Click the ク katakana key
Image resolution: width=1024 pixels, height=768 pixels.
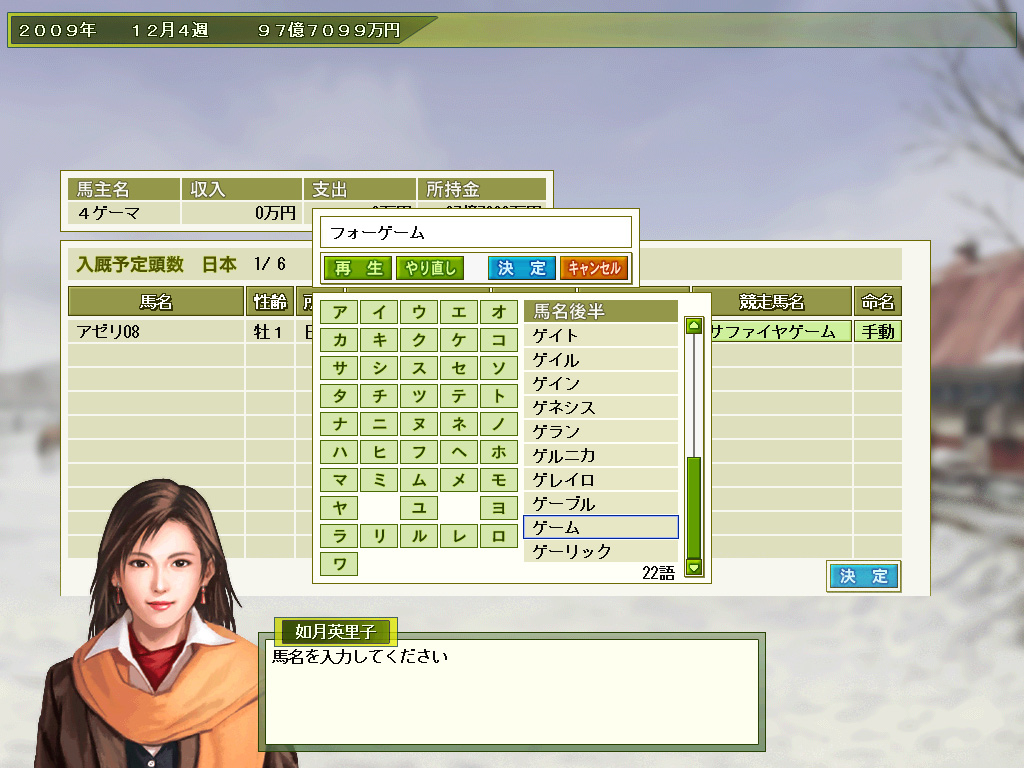[x=419, y=340]
